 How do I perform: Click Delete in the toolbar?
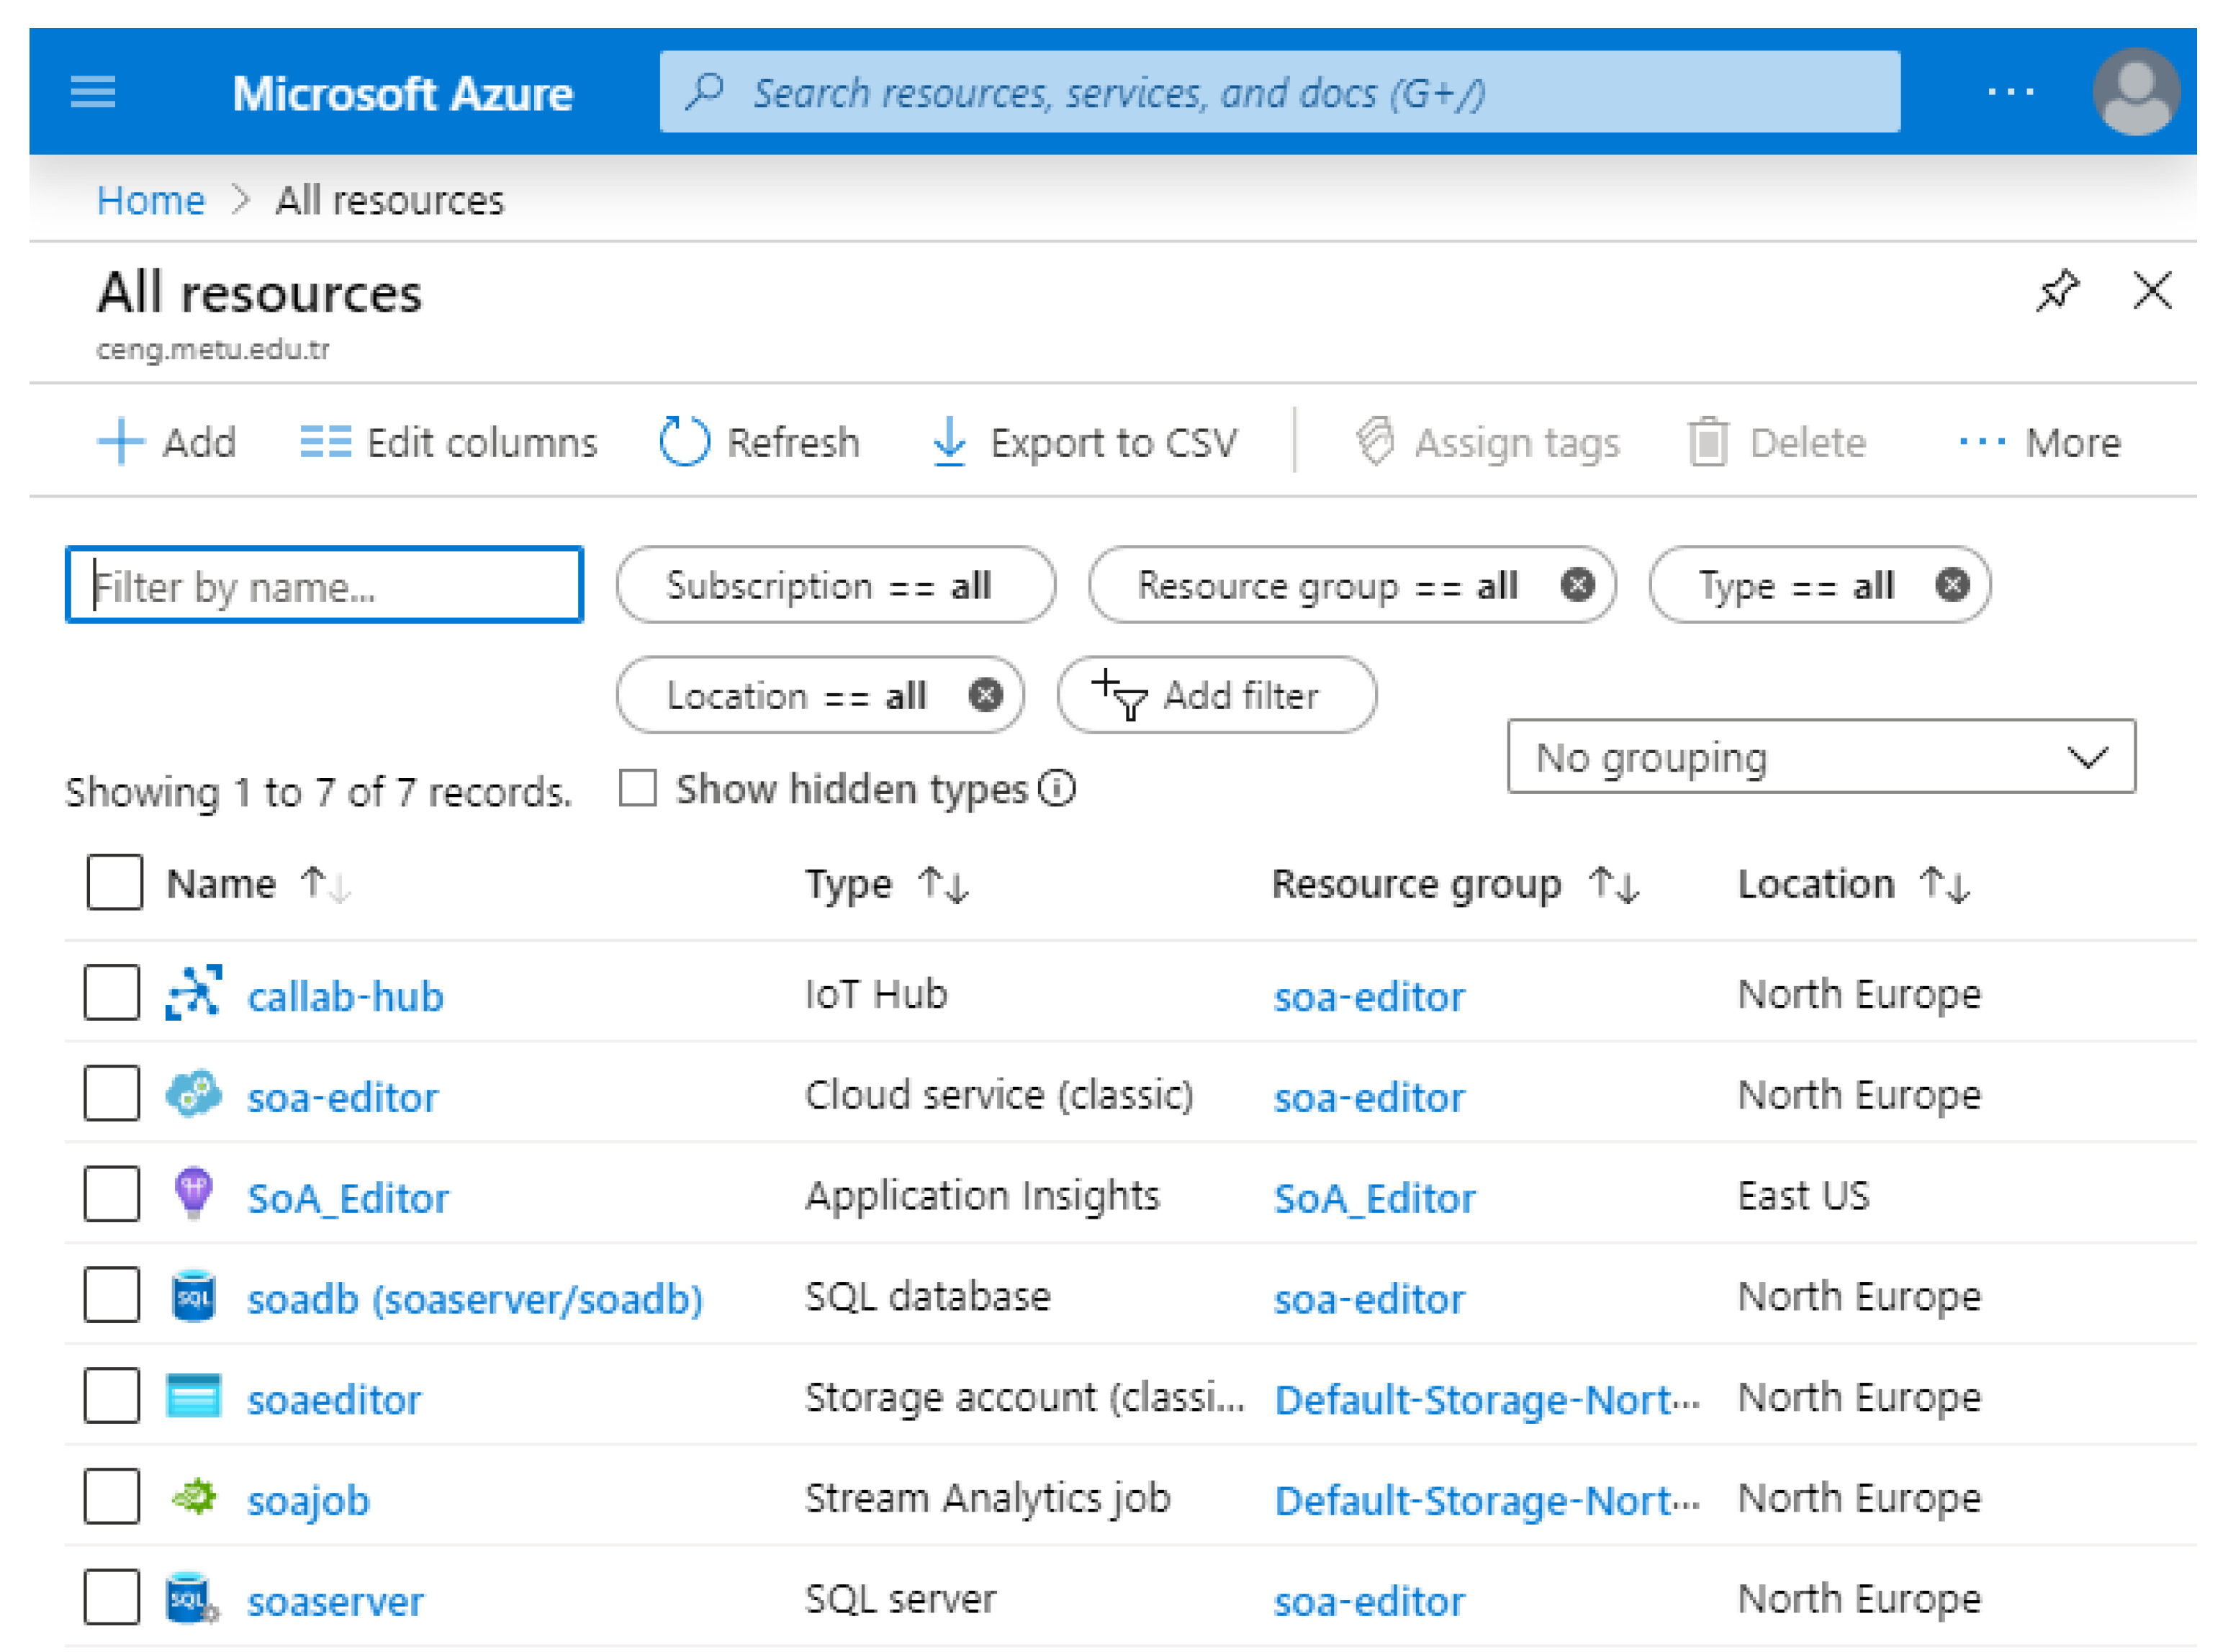pos(1776,442)
